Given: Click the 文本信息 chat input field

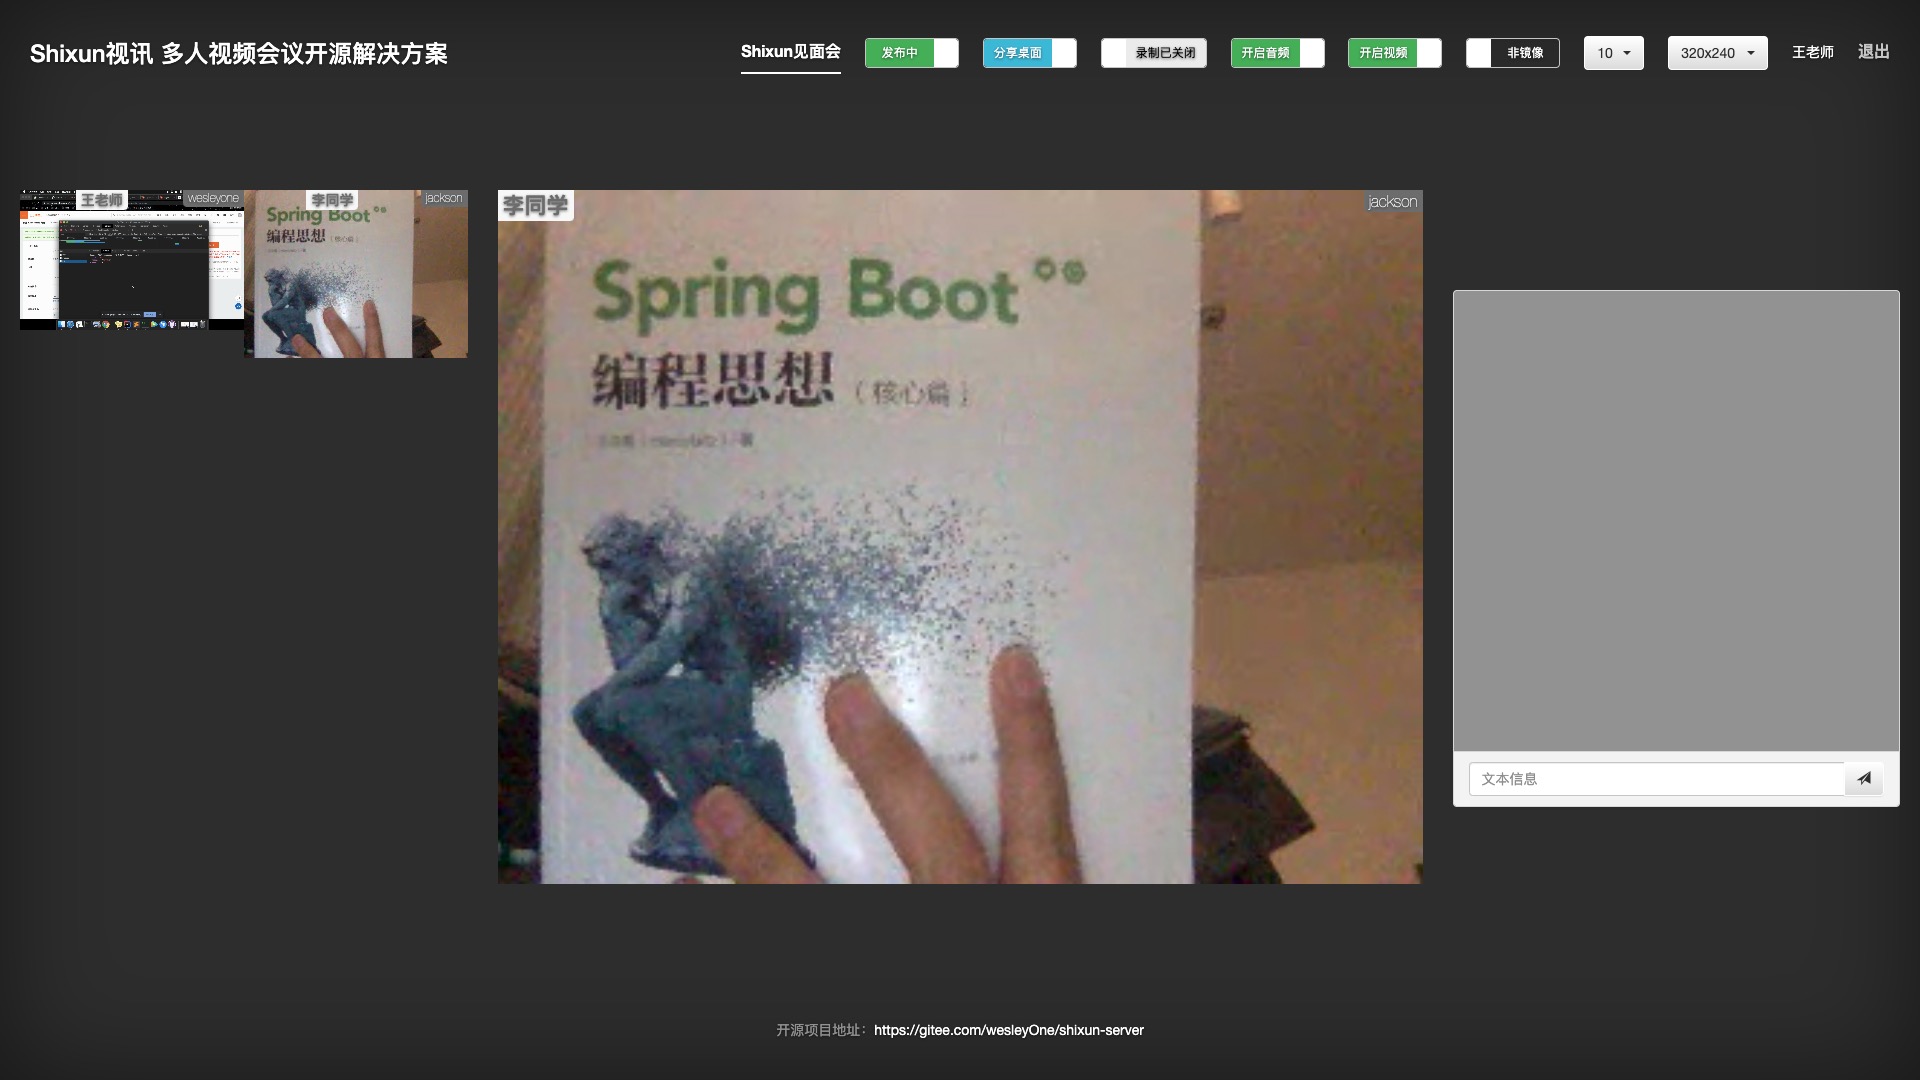Looking at the screenshot, I should coord(1655,779).
